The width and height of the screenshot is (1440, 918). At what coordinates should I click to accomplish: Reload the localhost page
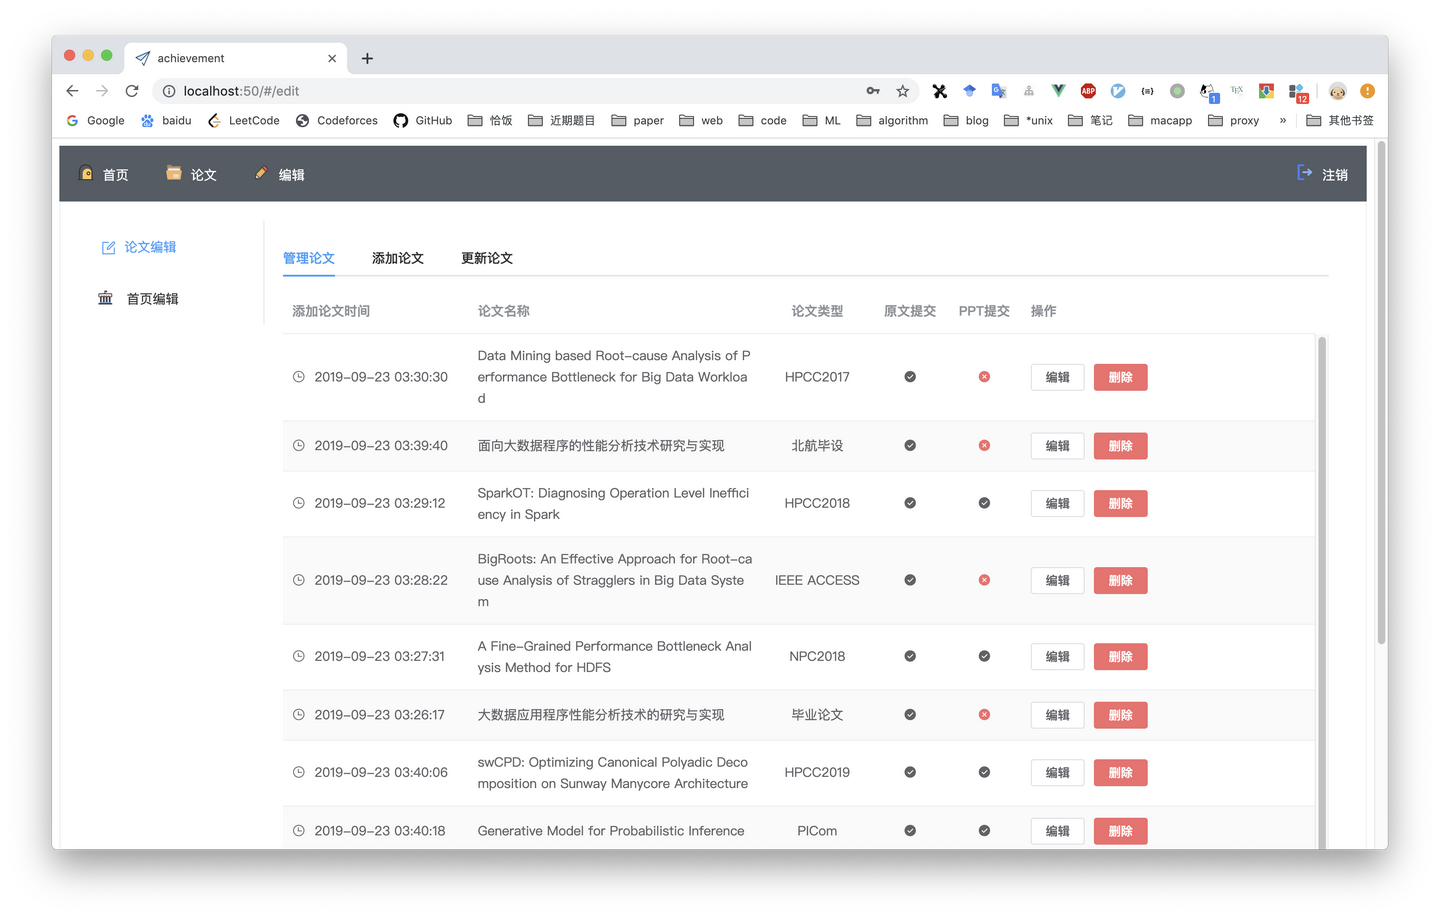tap(132, 91)
